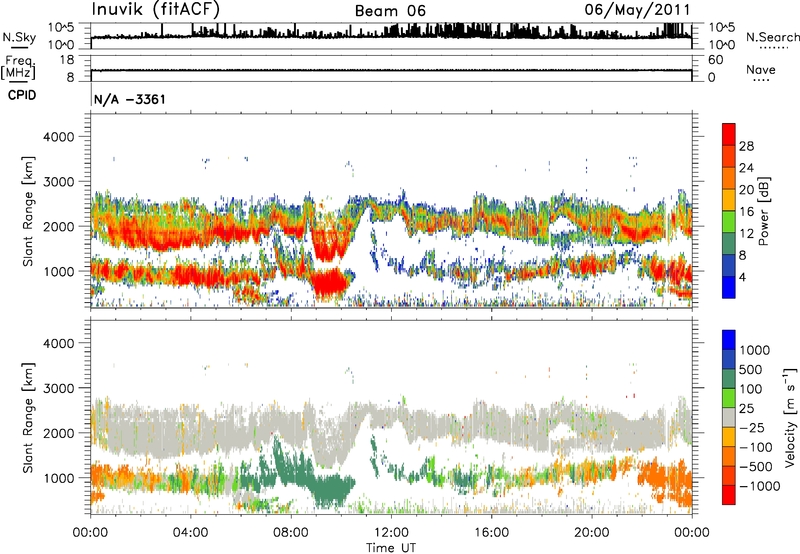Click the '60' Nave axis tick label
This screenshot has height=554, width=800.
coord(715,60)
